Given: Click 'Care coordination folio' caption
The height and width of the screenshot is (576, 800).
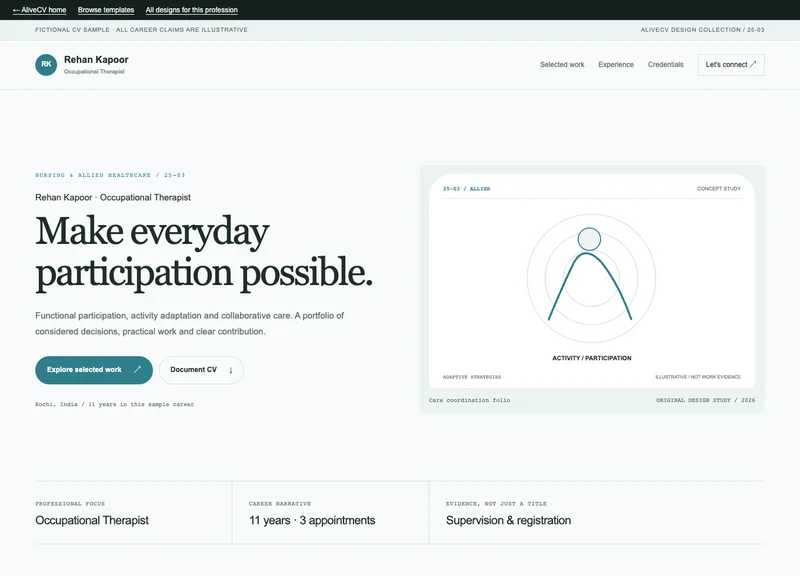Looking at the screenshot, I should tap(469, 400).
